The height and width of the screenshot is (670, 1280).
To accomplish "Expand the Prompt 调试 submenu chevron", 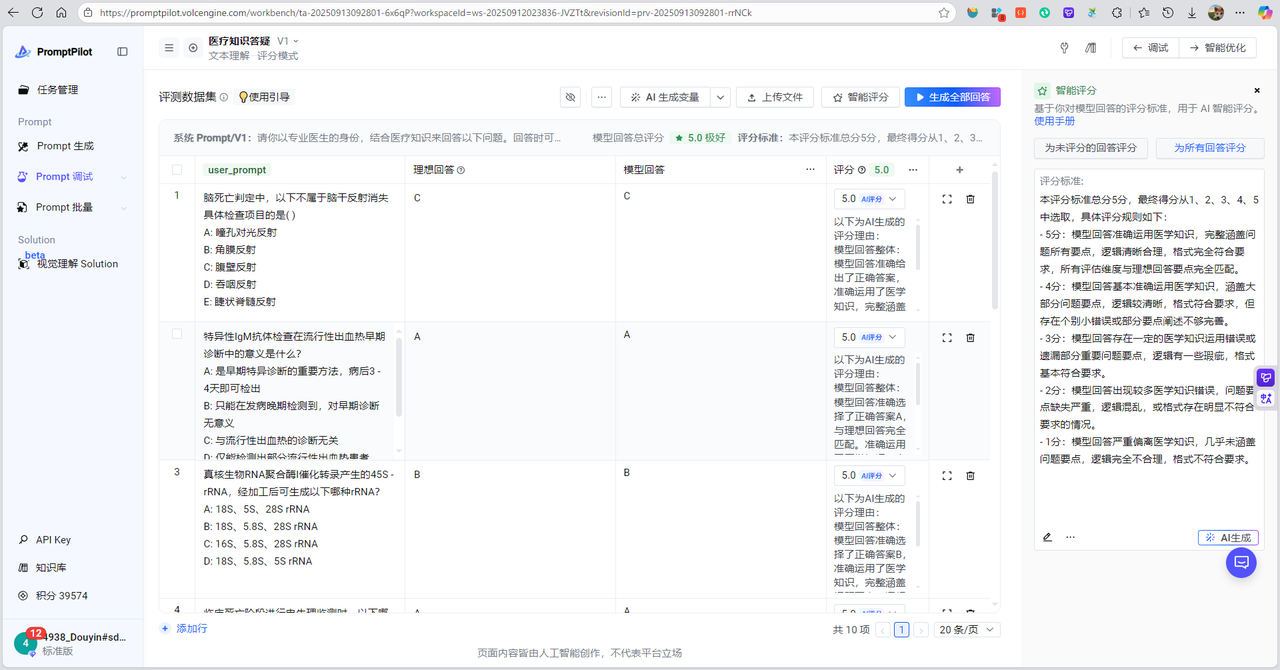I will (x=124, y=177).
